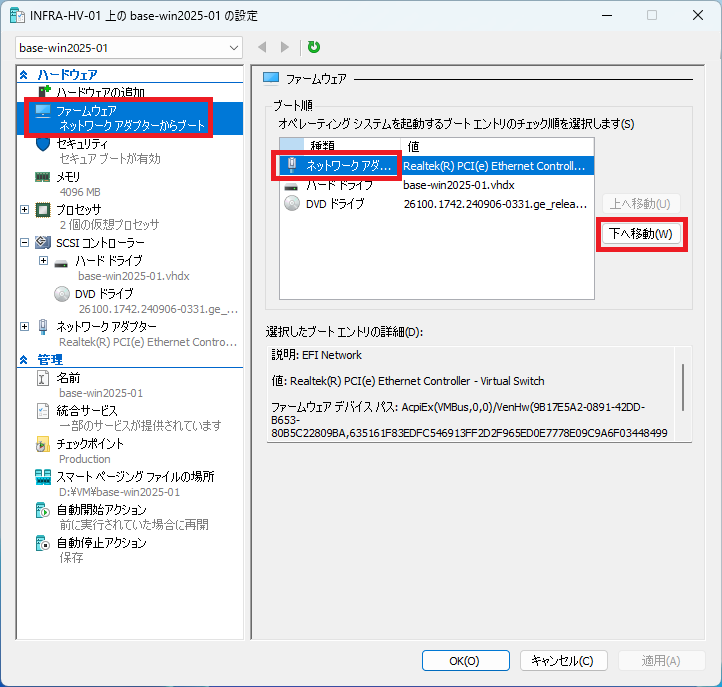
Task: Click the green refresh icon in toolbar
Action: point(314,47)
